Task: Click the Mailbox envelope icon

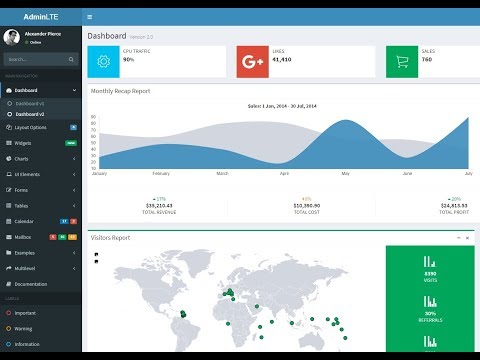Action: (9, 237)
